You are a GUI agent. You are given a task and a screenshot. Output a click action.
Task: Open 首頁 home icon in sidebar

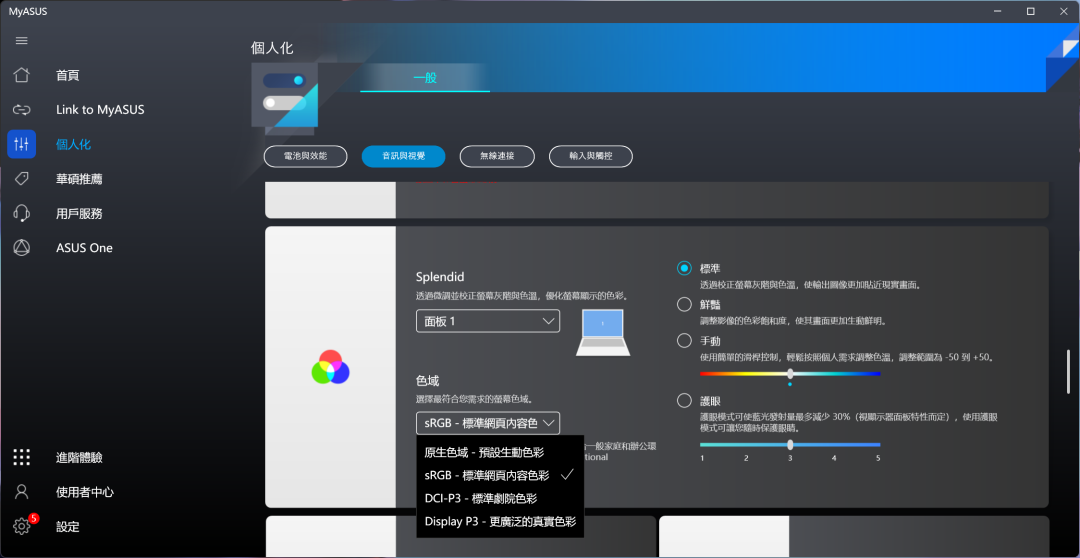click(21, 76)
